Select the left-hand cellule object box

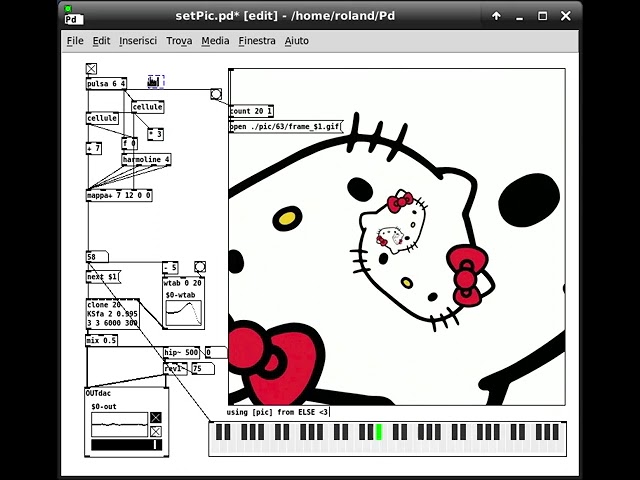(102, 118)
